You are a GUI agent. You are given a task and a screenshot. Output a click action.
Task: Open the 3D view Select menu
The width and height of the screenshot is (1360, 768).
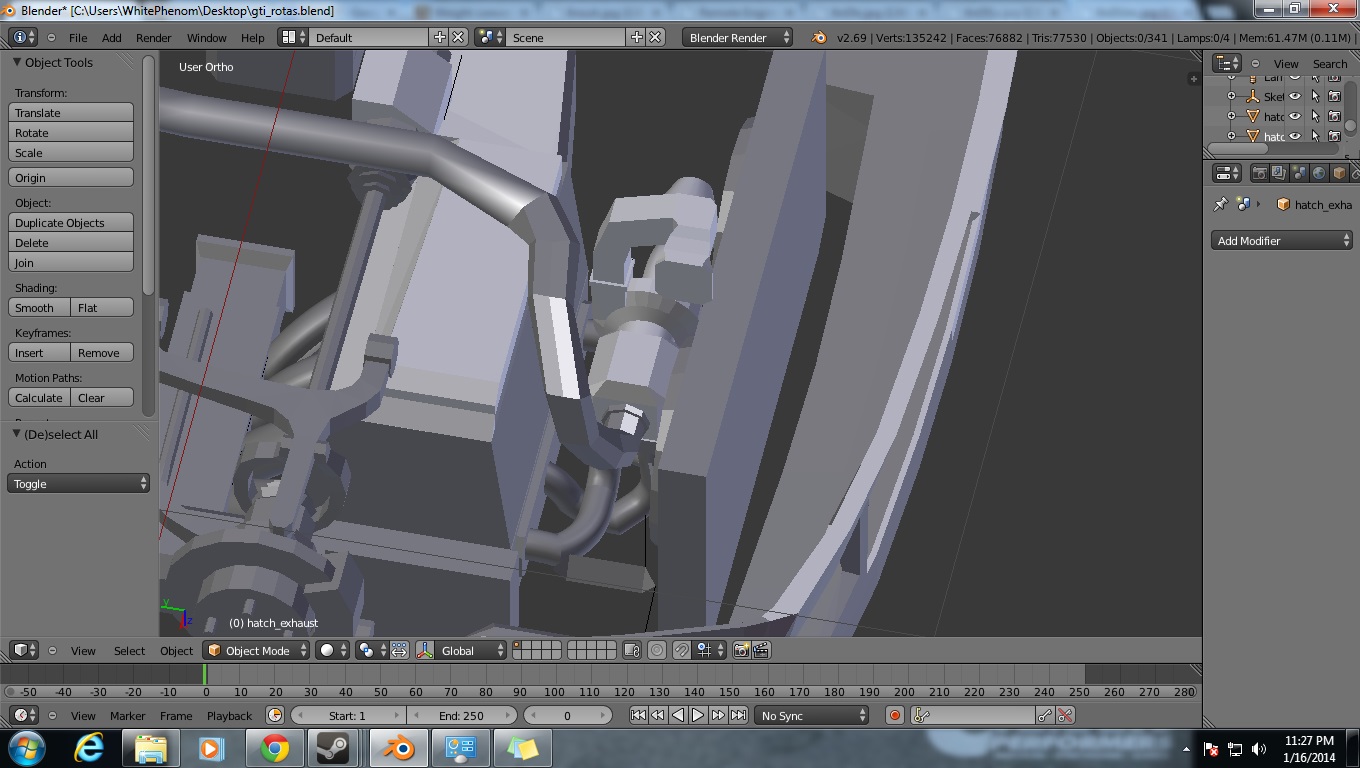click(129, 651)
